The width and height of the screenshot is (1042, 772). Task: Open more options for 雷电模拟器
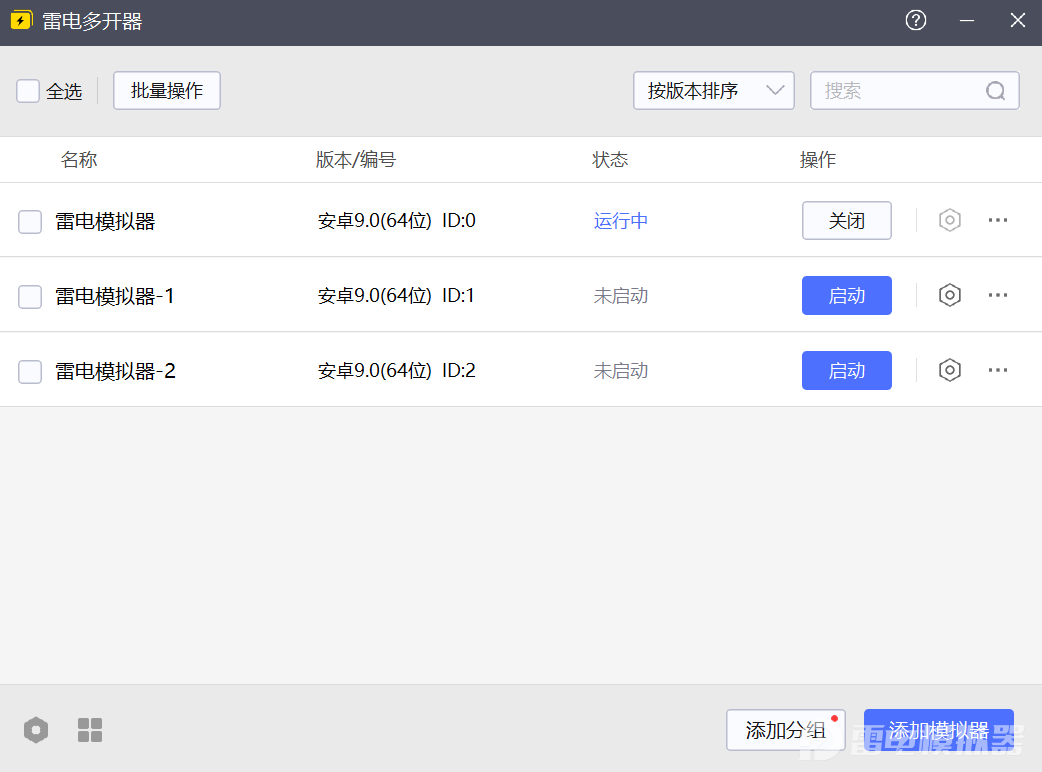click(x=997, y=220)
